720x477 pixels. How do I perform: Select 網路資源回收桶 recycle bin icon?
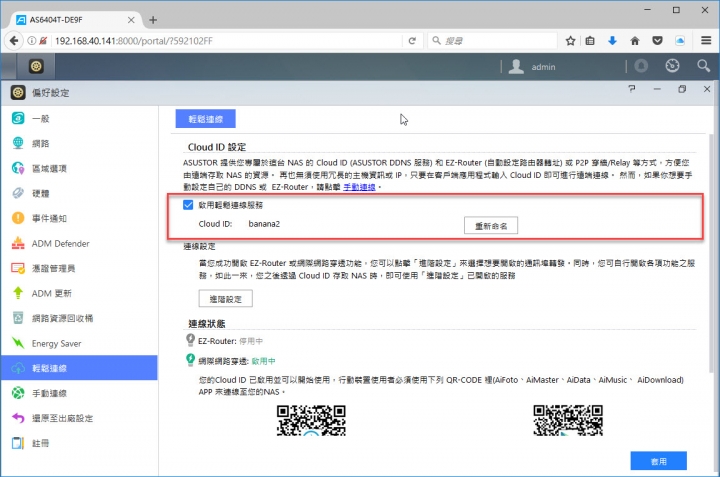18,318
